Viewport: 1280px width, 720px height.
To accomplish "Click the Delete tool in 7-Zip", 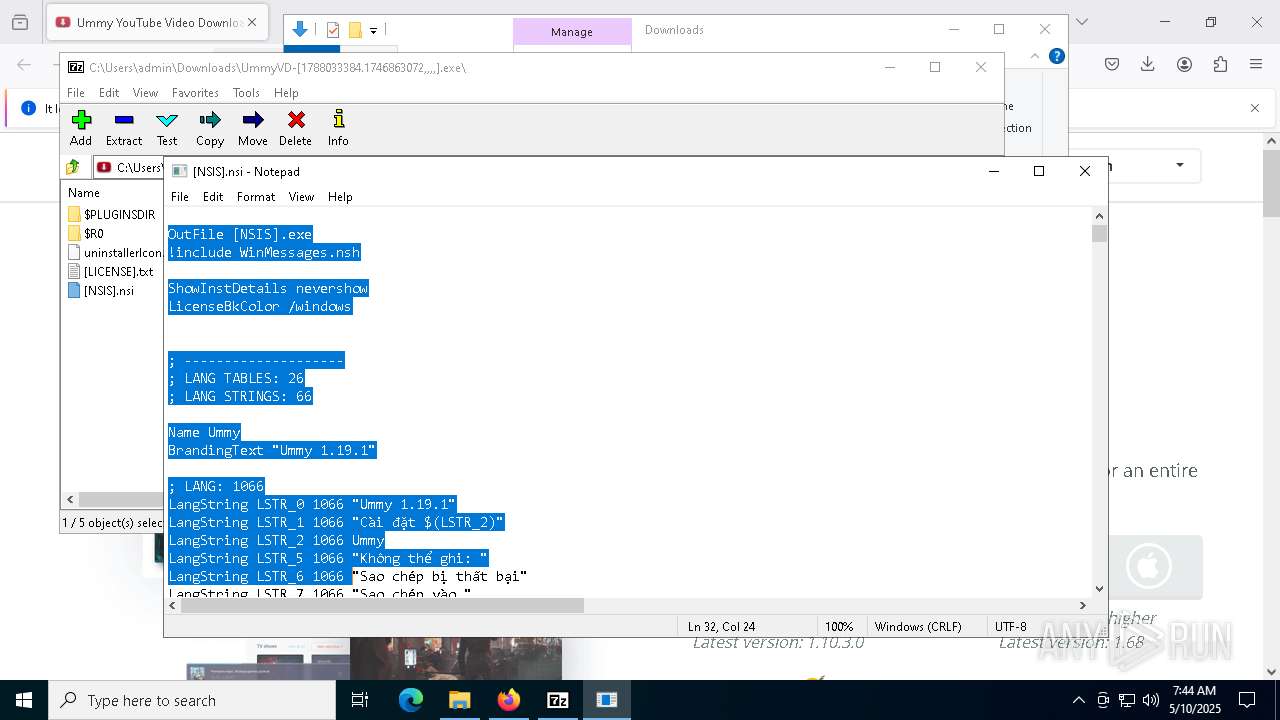I will click(296, 128).
